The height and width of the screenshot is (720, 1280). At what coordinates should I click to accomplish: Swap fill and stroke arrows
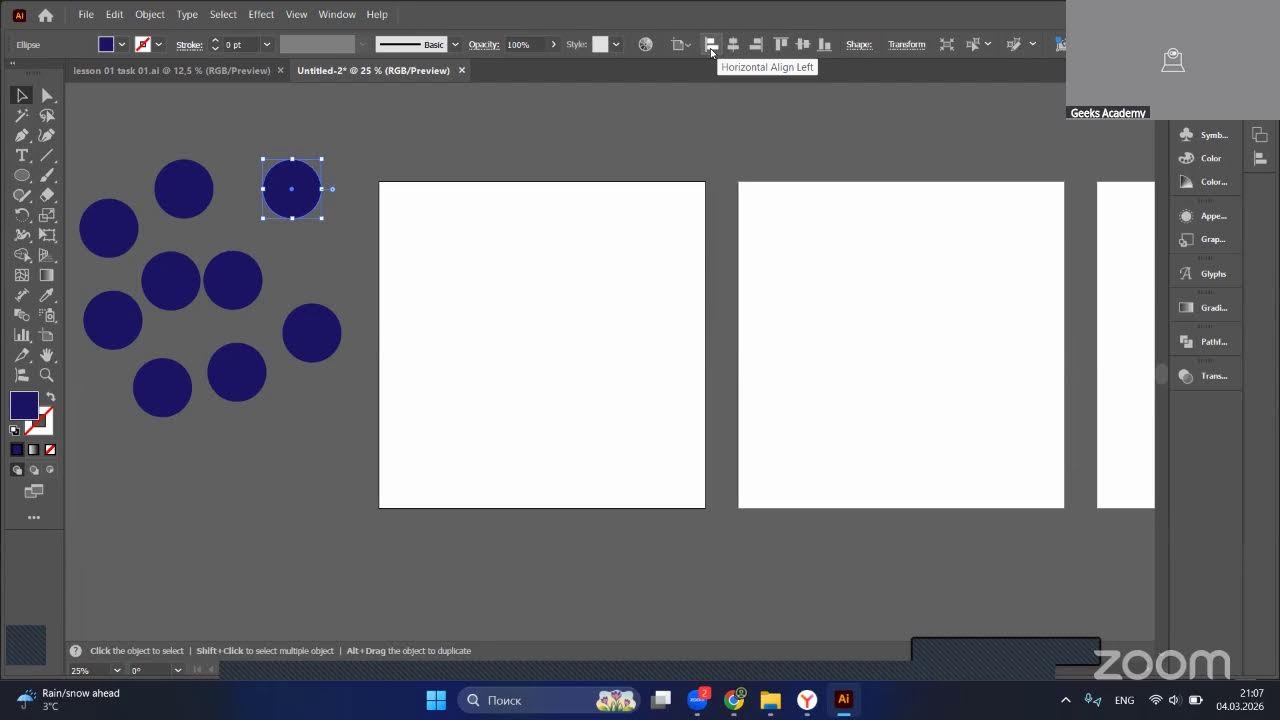tap(50, 397)
